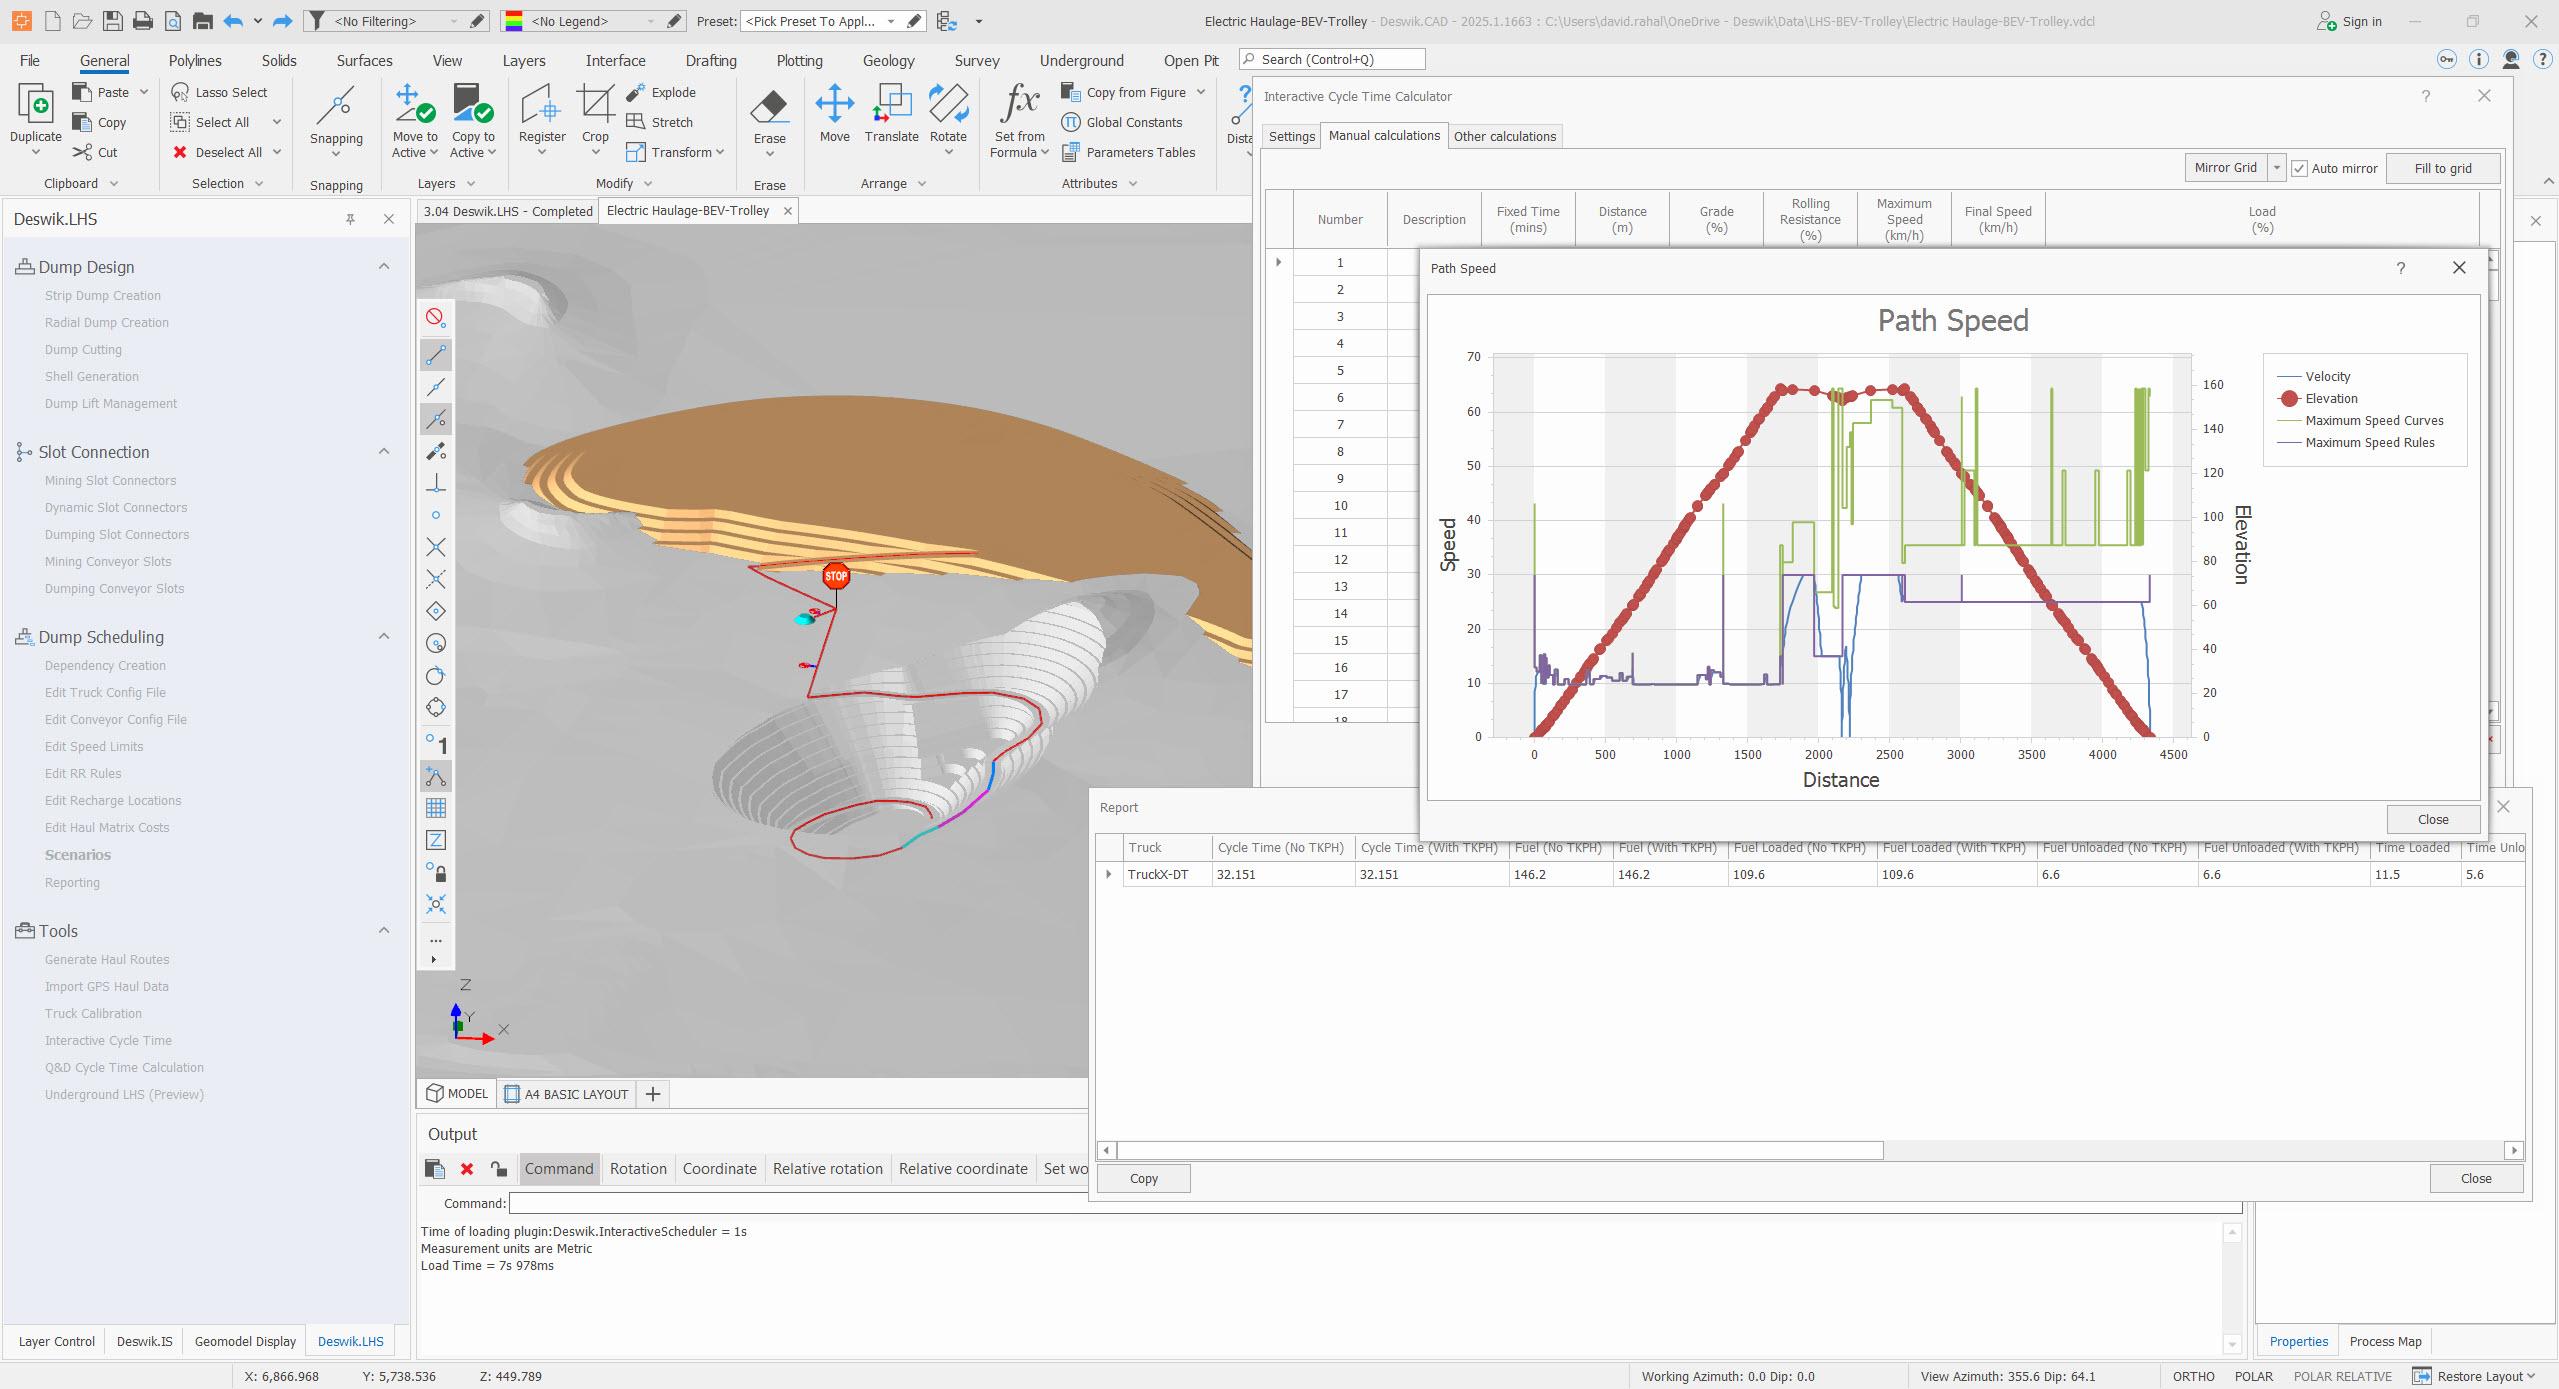Click the Global Constants pi icon

pyautogui.click(x=1071, y=122)
